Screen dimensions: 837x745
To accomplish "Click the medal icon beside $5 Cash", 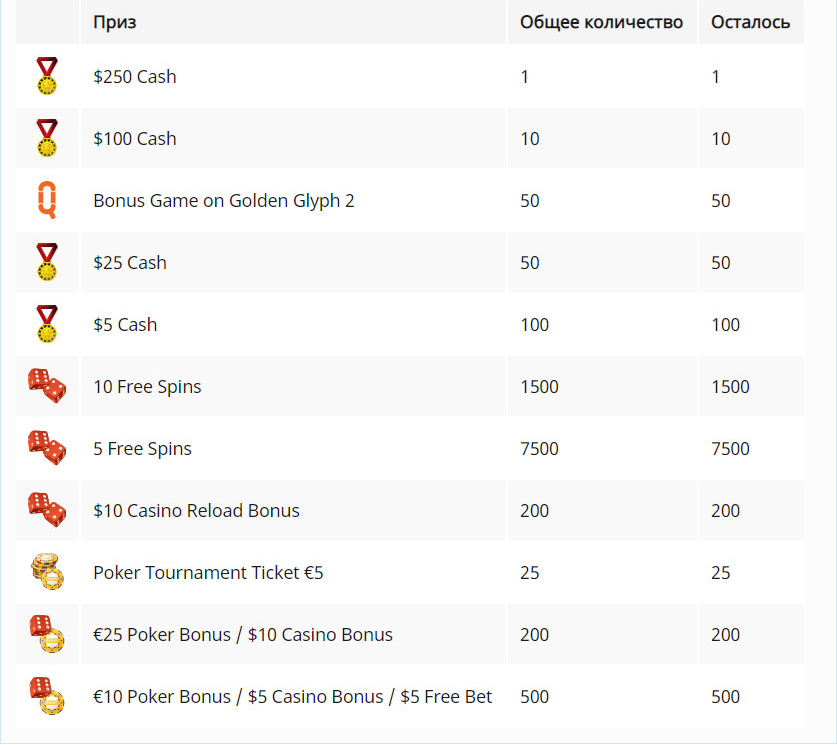I will click(47, 324).
